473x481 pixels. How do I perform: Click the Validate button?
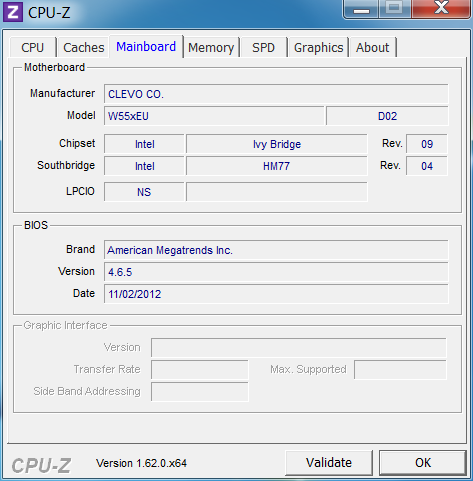point(329,463)
